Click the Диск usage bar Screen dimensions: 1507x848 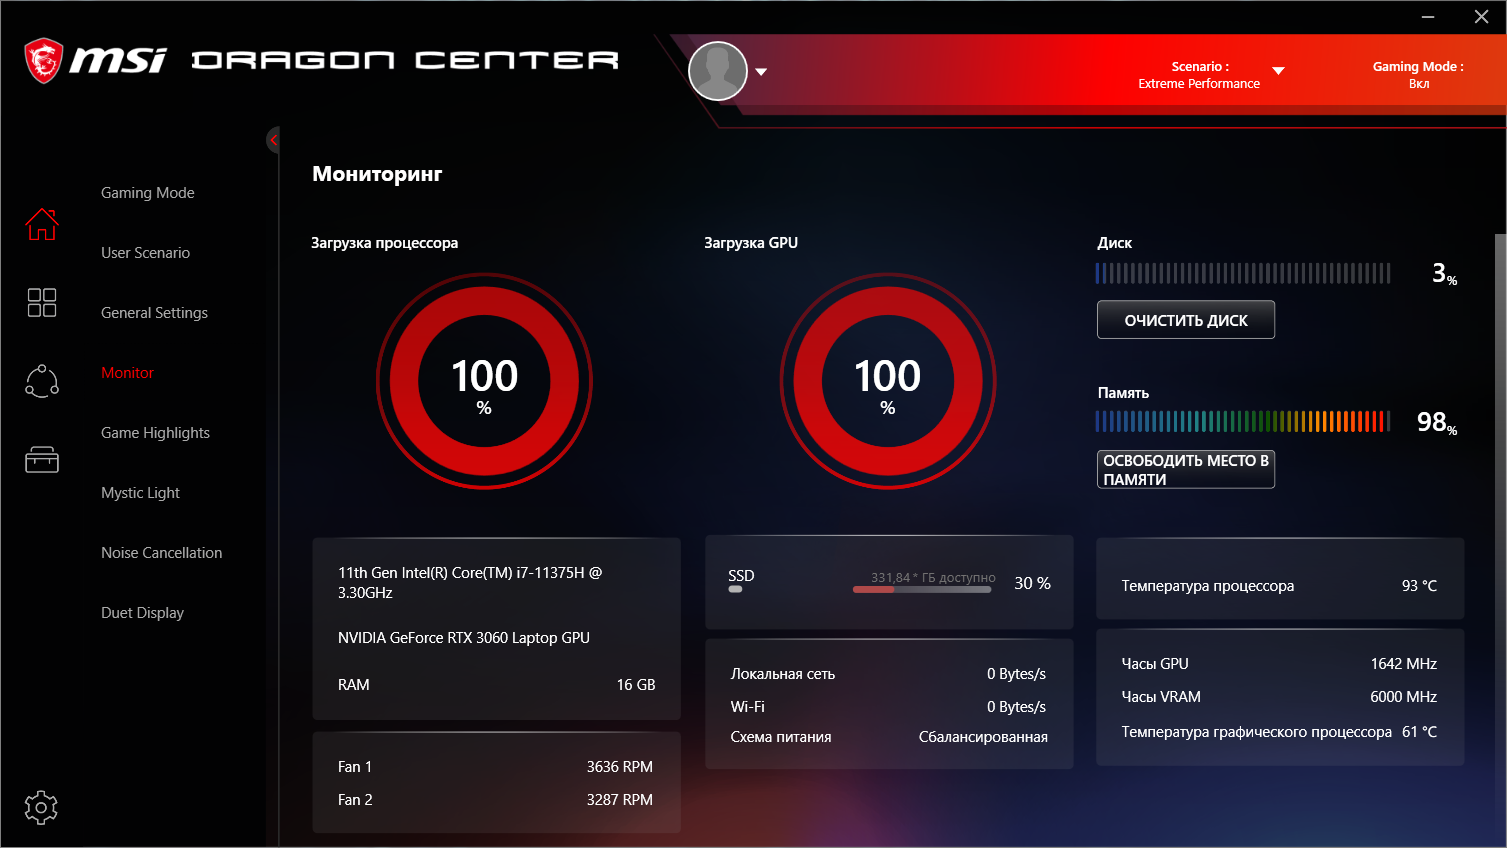[1243, 273]
